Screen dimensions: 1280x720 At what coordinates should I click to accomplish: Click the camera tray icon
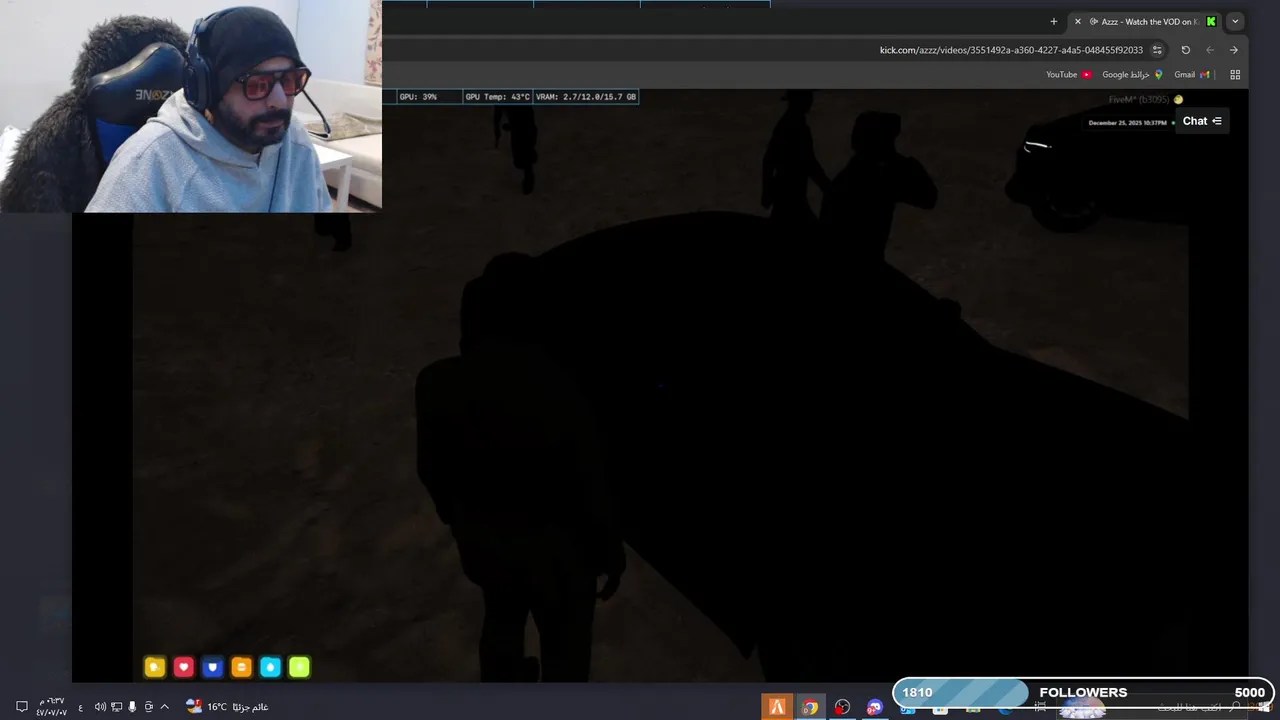click(148, 707)
